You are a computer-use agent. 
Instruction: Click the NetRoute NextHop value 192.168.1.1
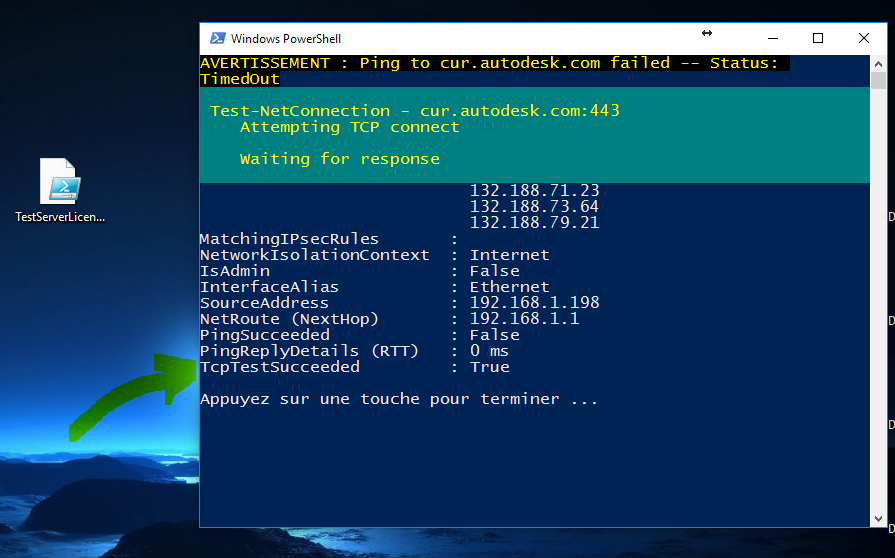click(x=524, y=319)
